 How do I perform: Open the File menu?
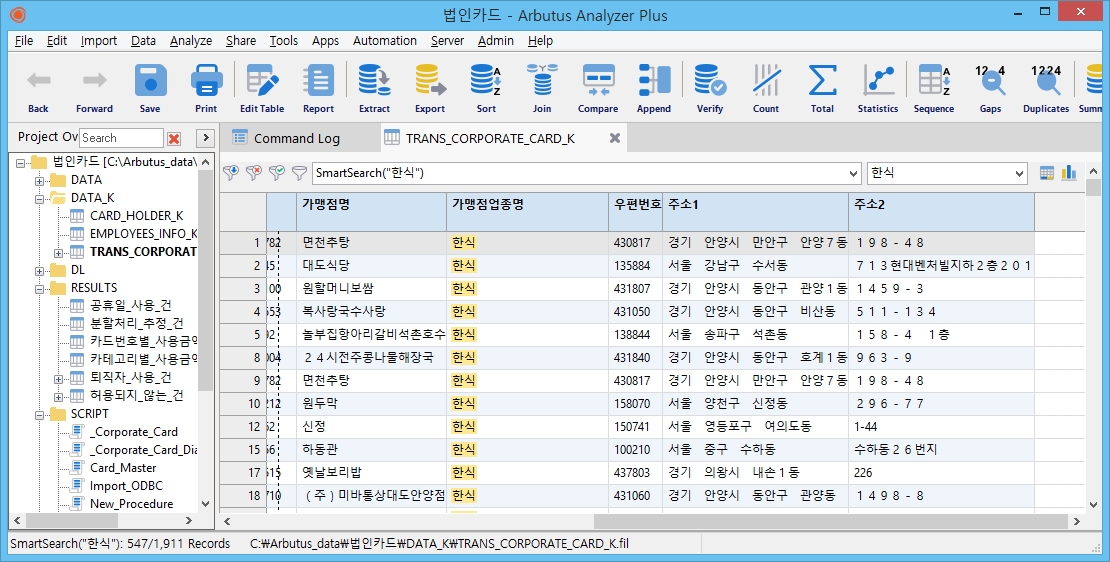tap(23, 40)
